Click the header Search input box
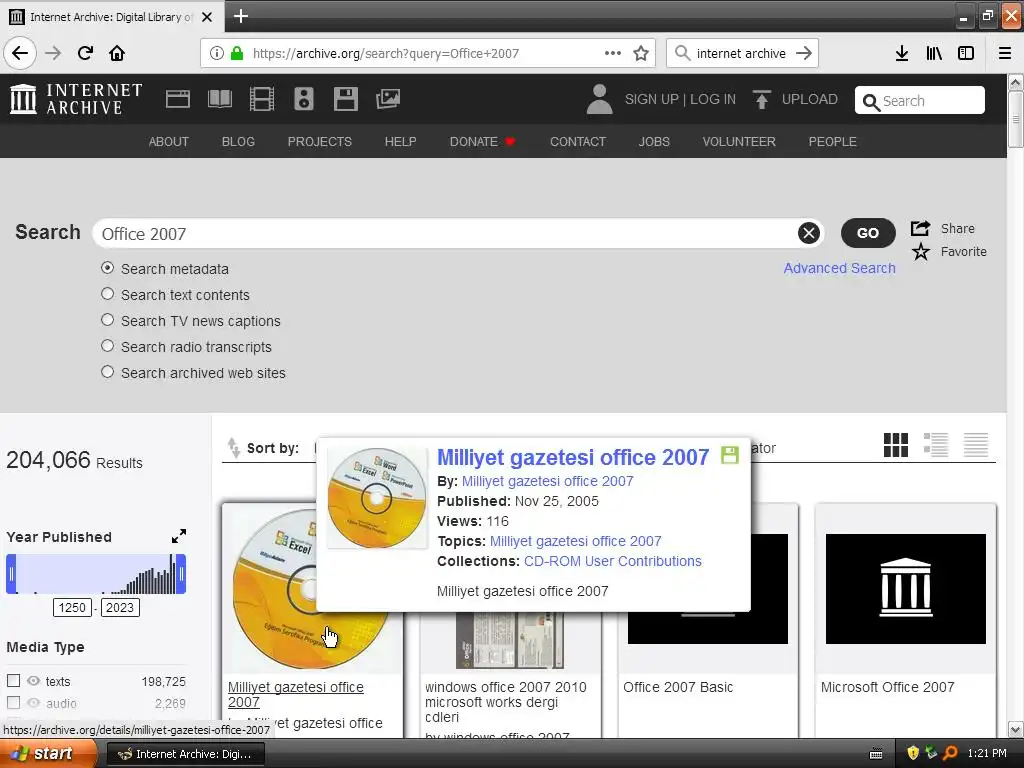 click(920, 101)
